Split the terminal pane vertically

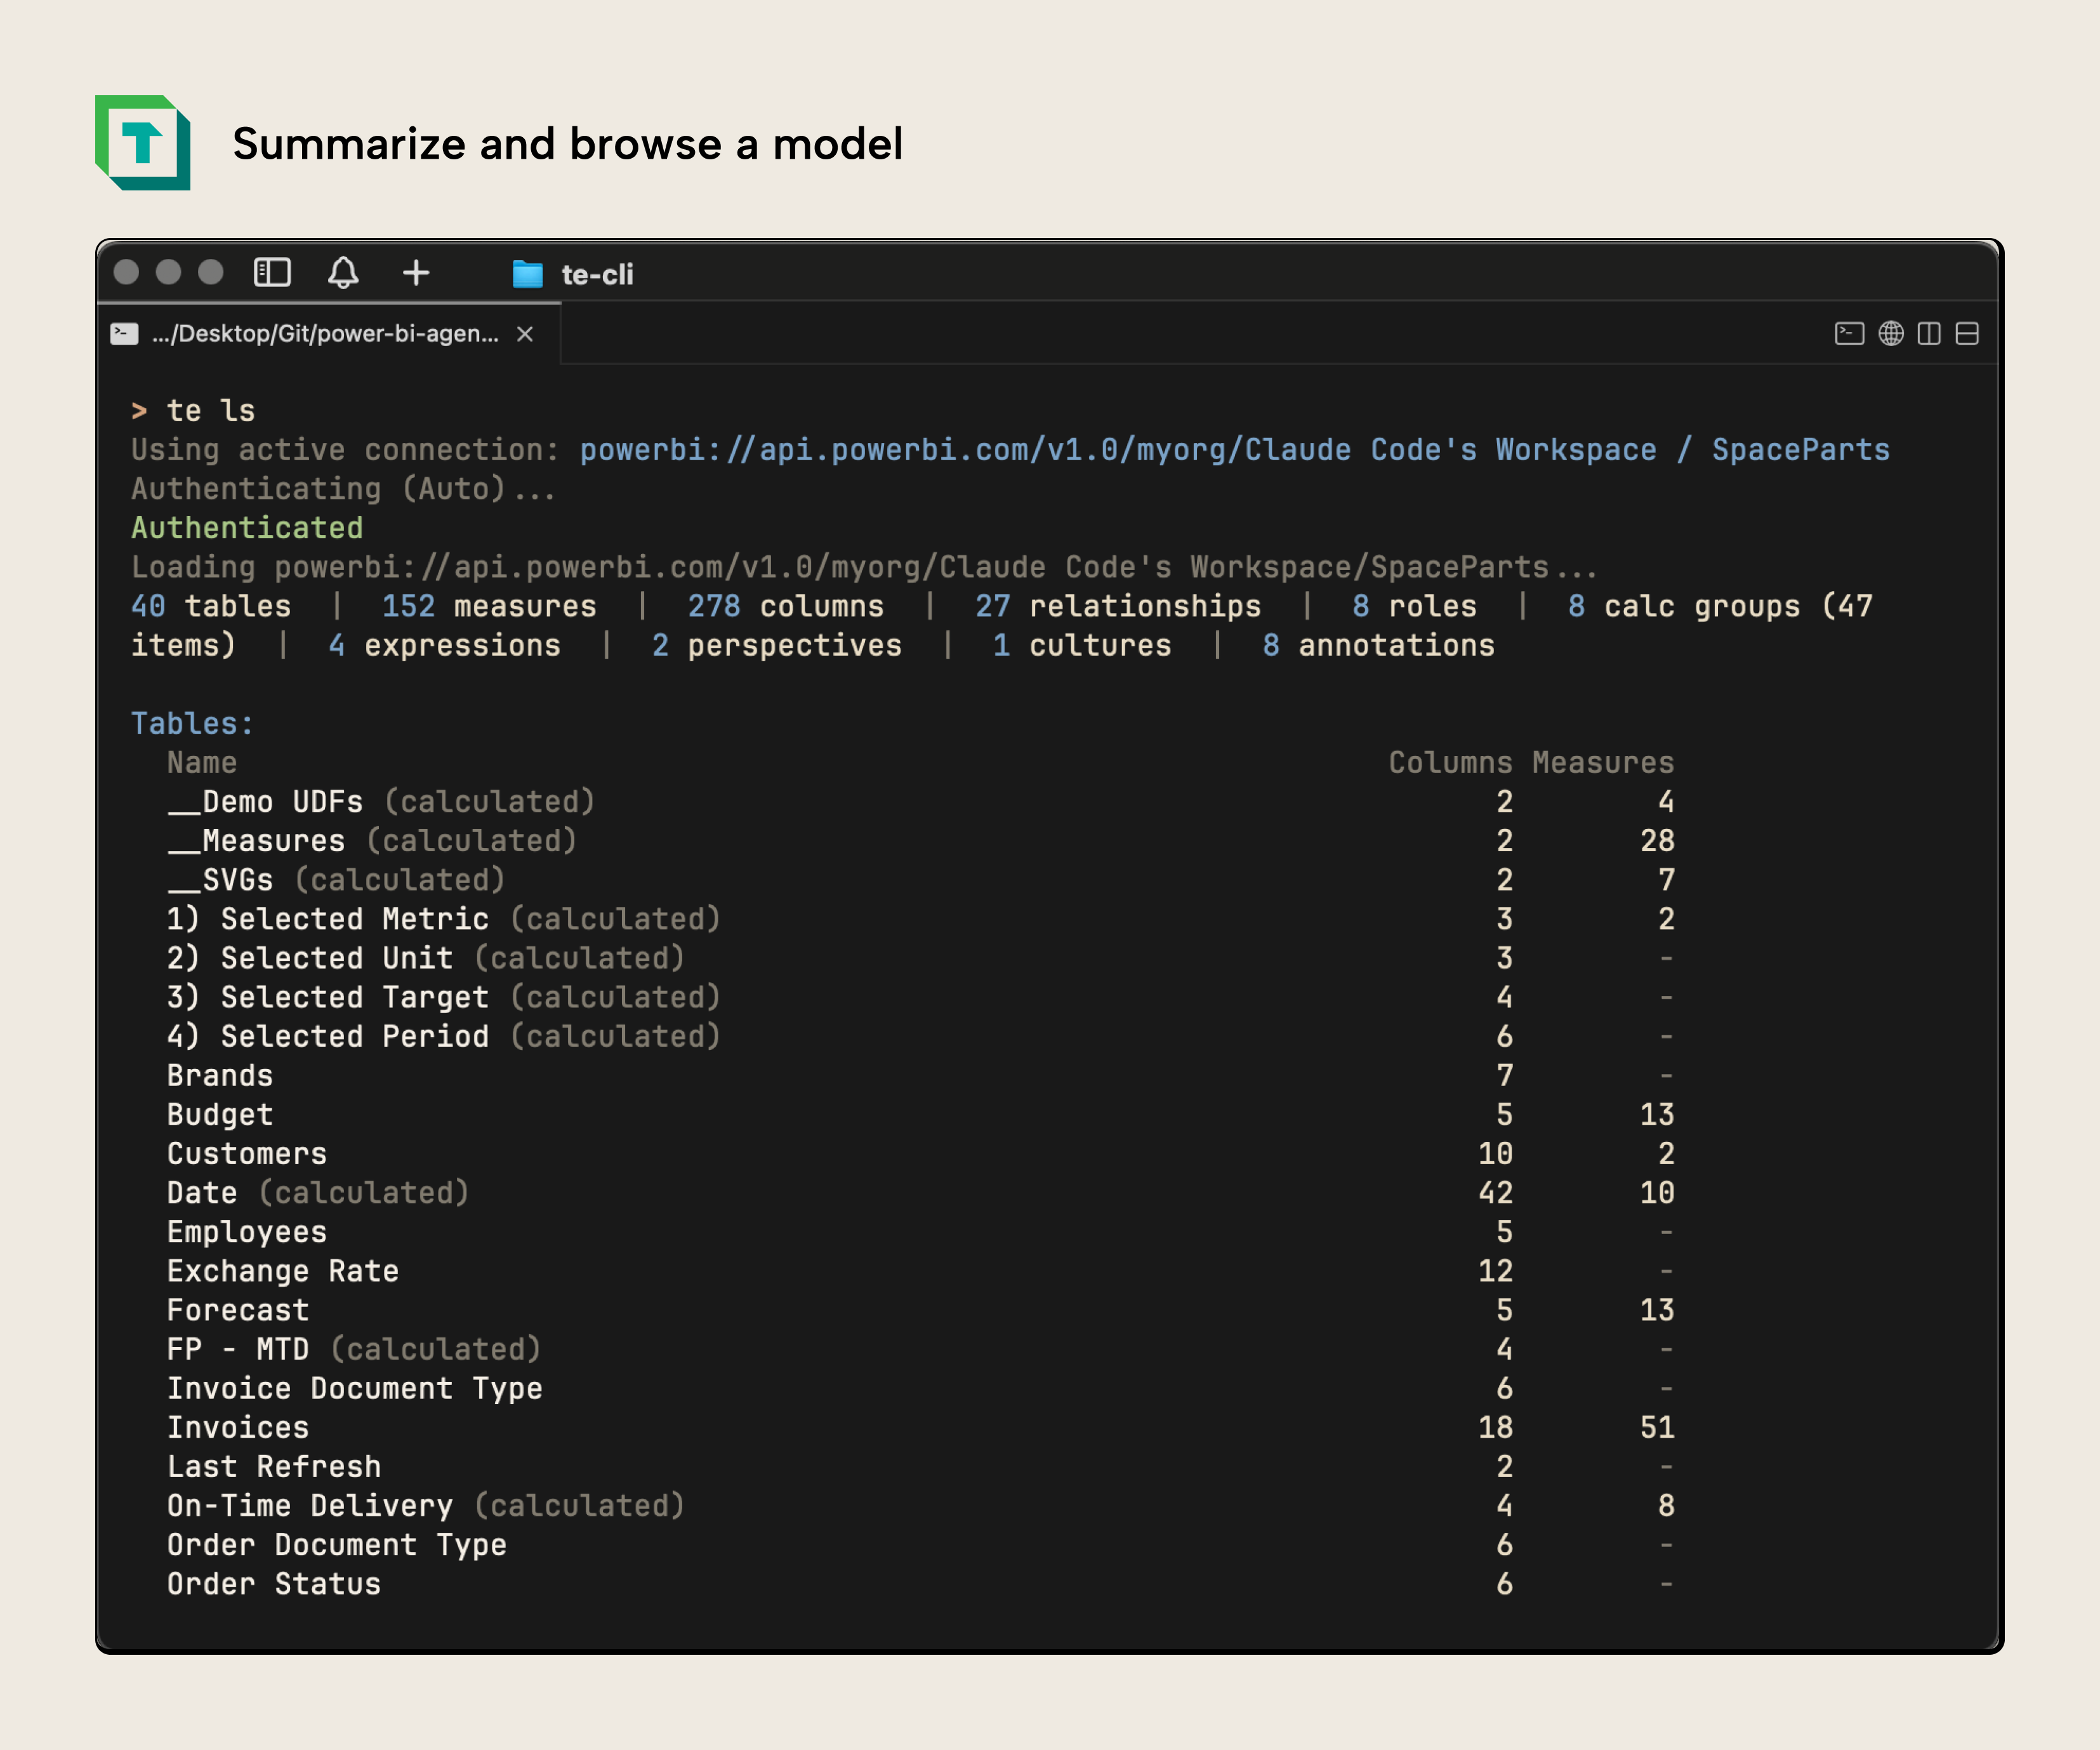1930,333
